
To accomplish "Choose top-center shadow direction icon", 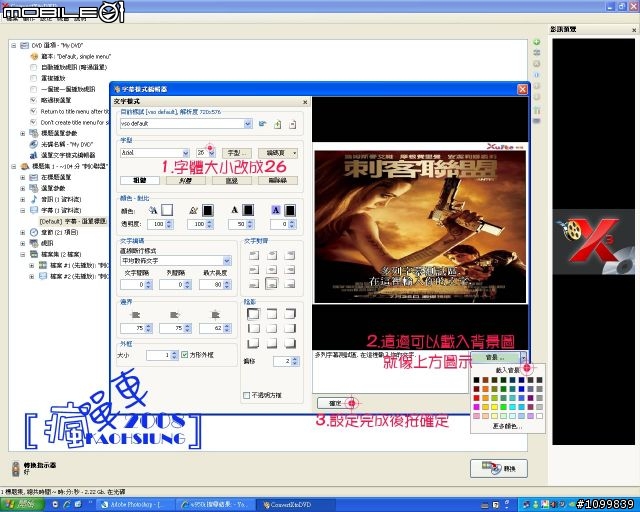I will tap(272, 314).
